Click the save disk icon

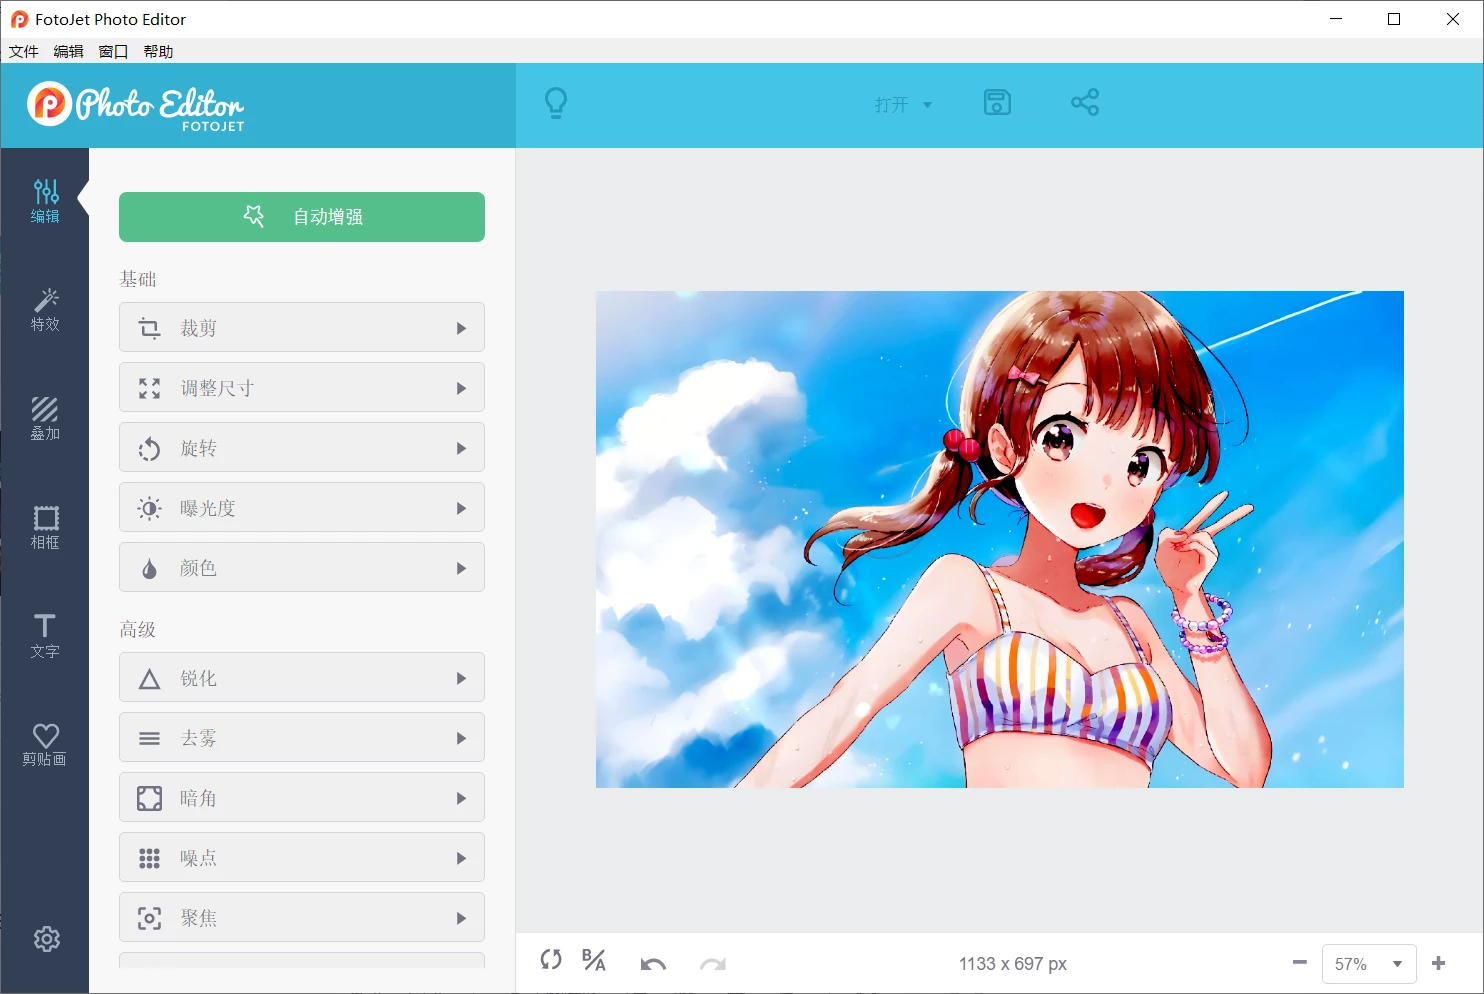(x=997, y=102)
